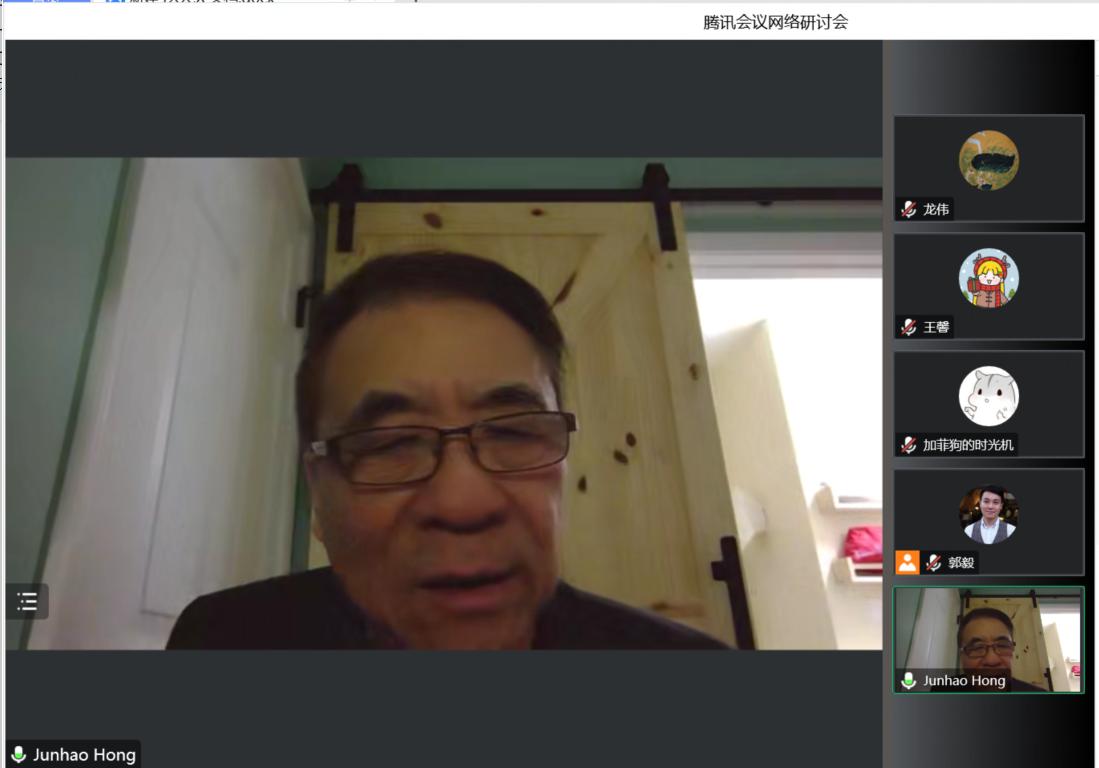Click green mic icon in Junhao Hong thumbnail
Viewport: 1099px width, 768px height.
coord(908,681)
